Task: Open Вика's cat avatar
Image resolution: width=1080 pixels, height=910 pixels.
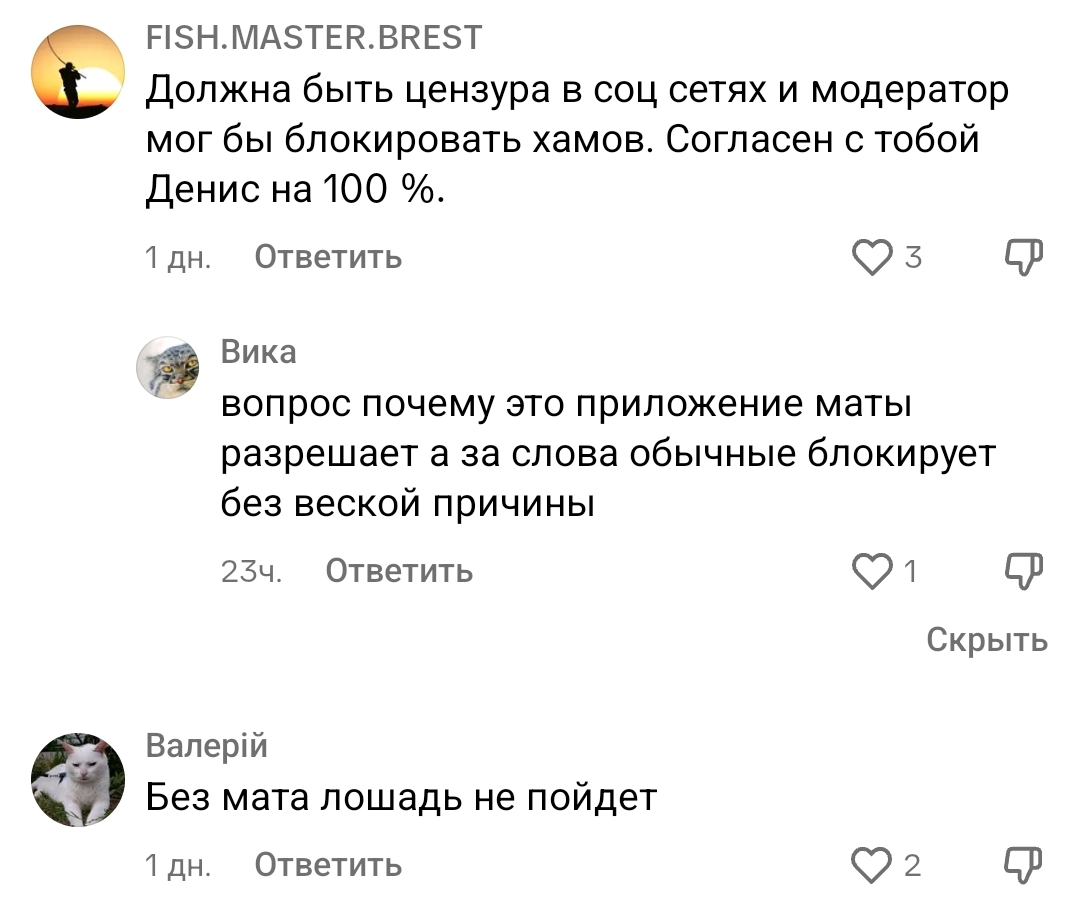Action: coord(167,368)
